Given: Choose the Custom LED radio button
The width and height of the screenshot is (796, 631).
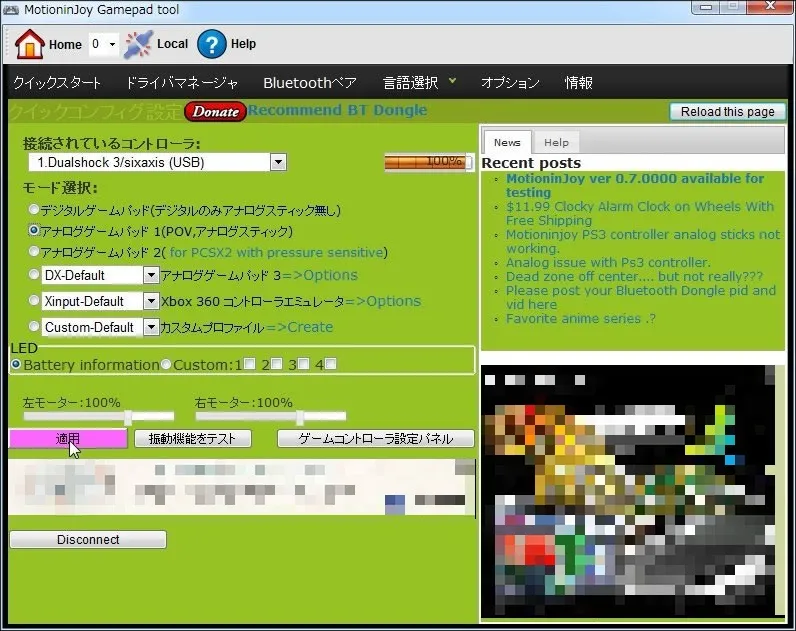Looking at the screenshot, I should (166, 364).
